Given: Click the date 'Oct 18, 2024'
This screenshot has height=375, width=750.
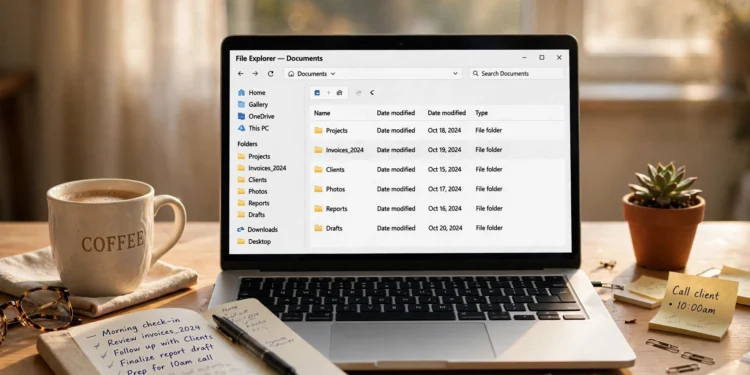Looking at the screenshot, I should tap(445, 130).
